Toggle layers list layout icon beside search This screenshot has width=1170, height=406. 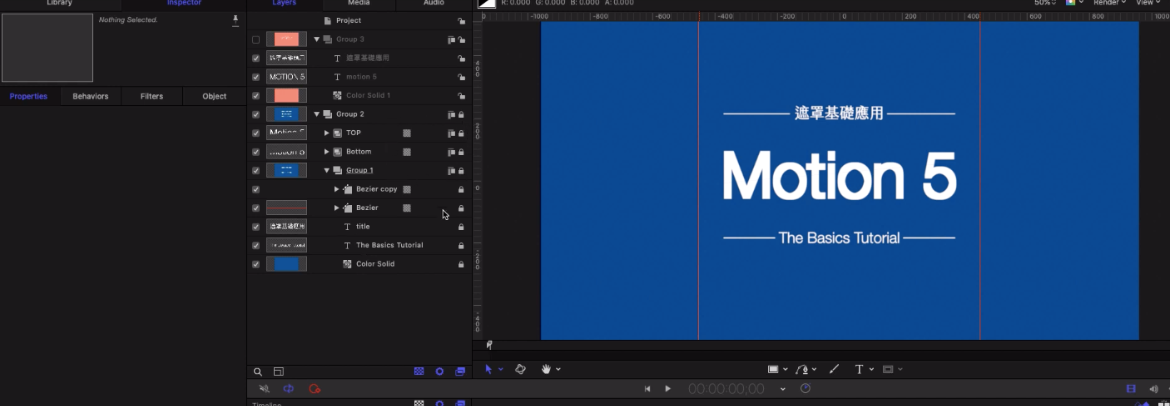coord(278,372)
